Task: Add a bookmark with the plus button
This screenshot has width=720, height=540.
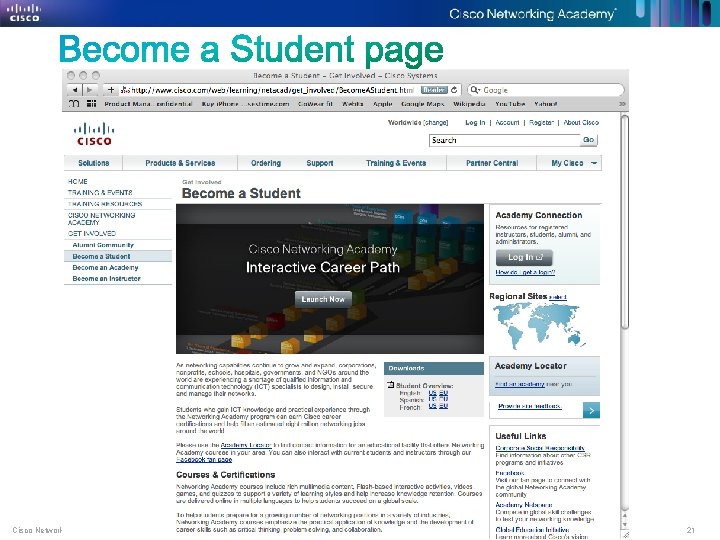Action: point(111,90)
